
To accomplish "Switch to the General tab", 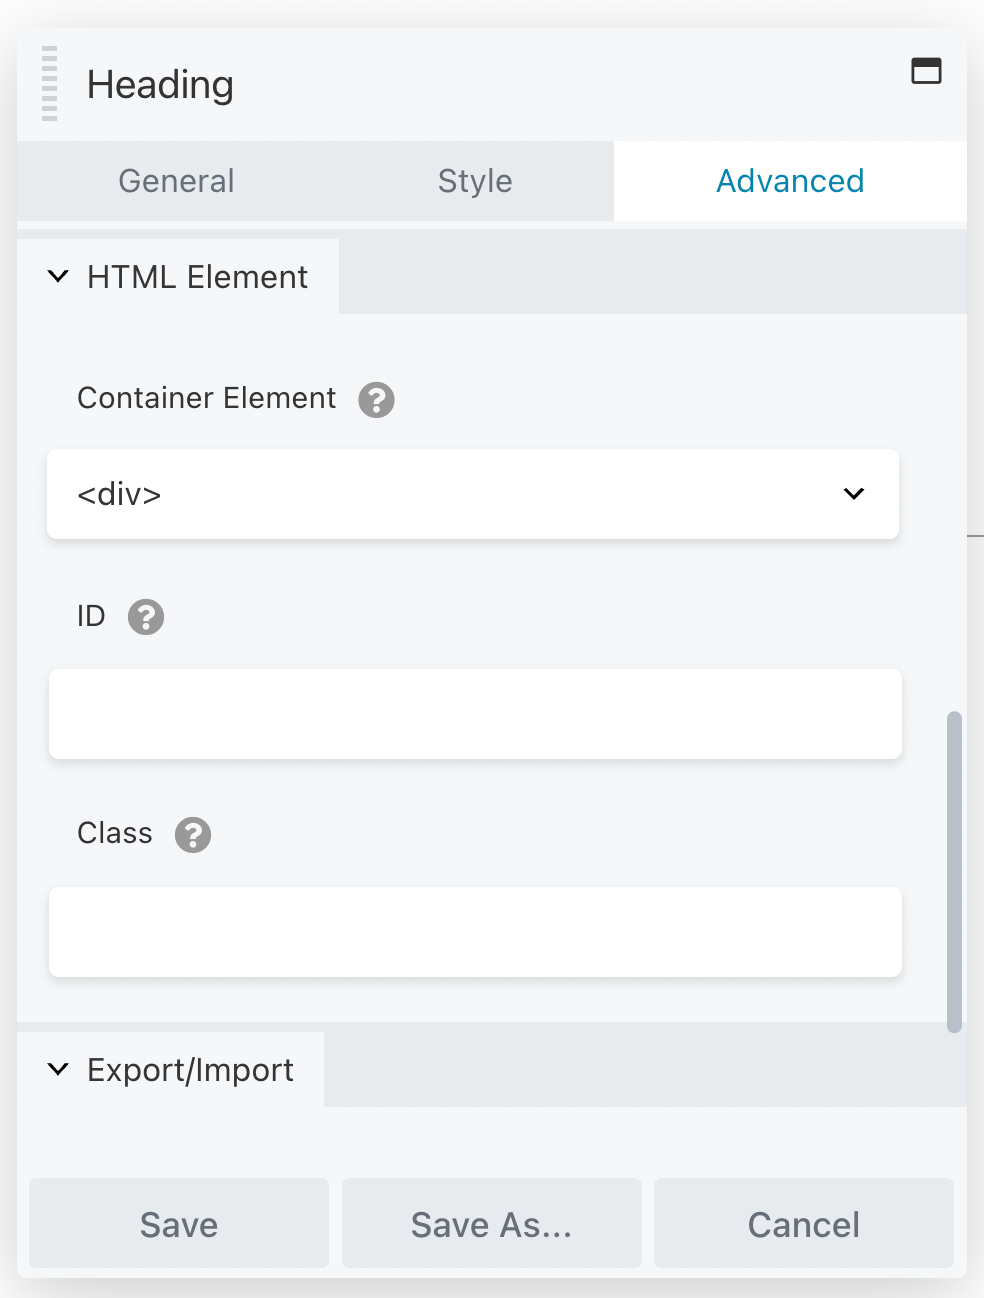I will (176, 181).
